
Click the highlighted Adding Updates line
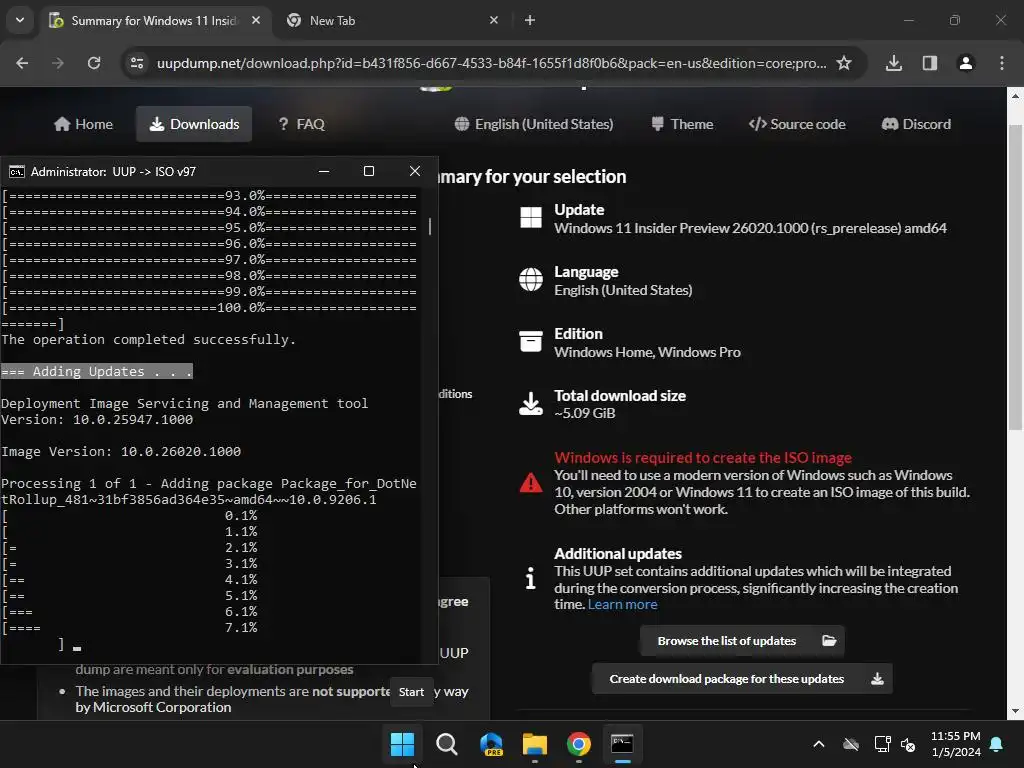(97, 371)
